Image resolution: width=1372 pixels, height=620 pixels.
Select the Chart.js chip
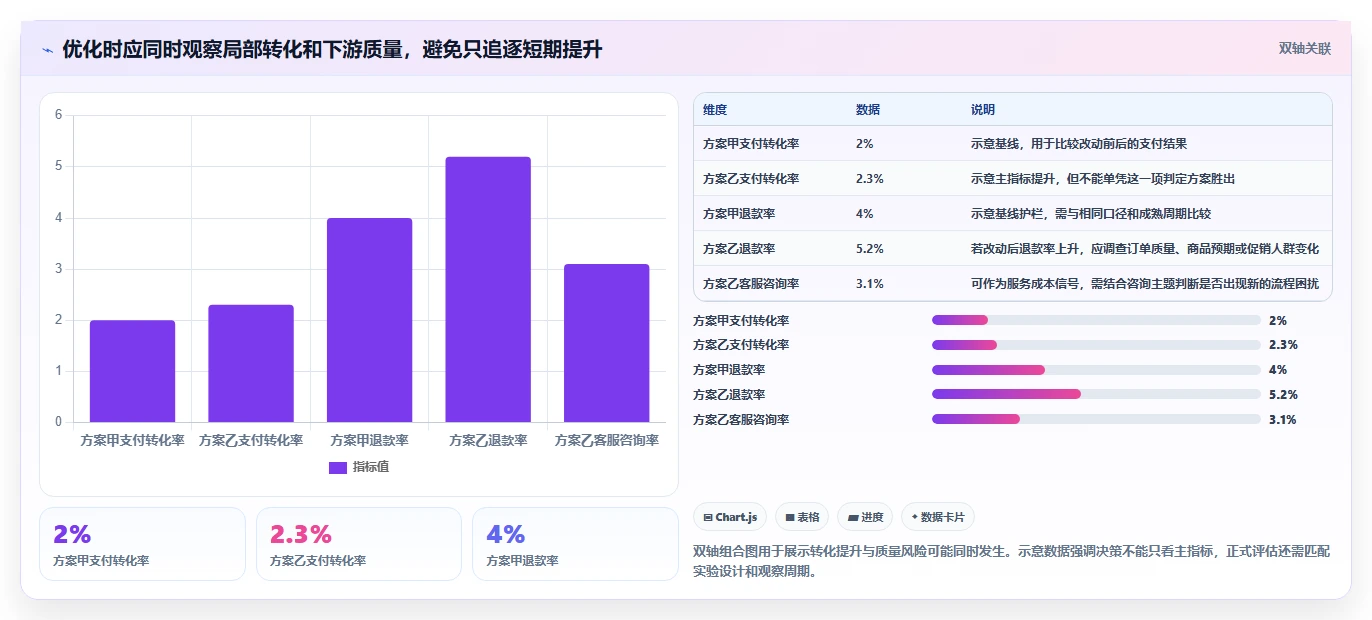click(x=731, y=517)
